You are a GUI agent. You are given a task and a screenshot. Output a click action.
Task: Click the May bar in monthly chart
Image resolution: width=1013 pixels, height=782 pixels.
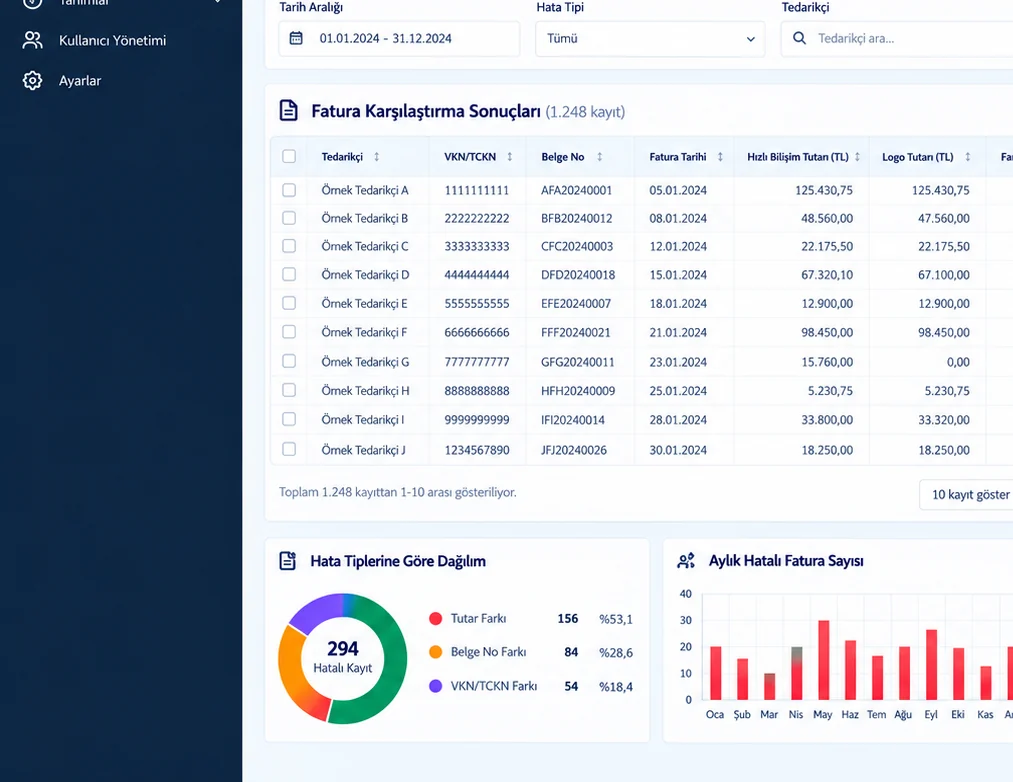(x=823, y=660)
